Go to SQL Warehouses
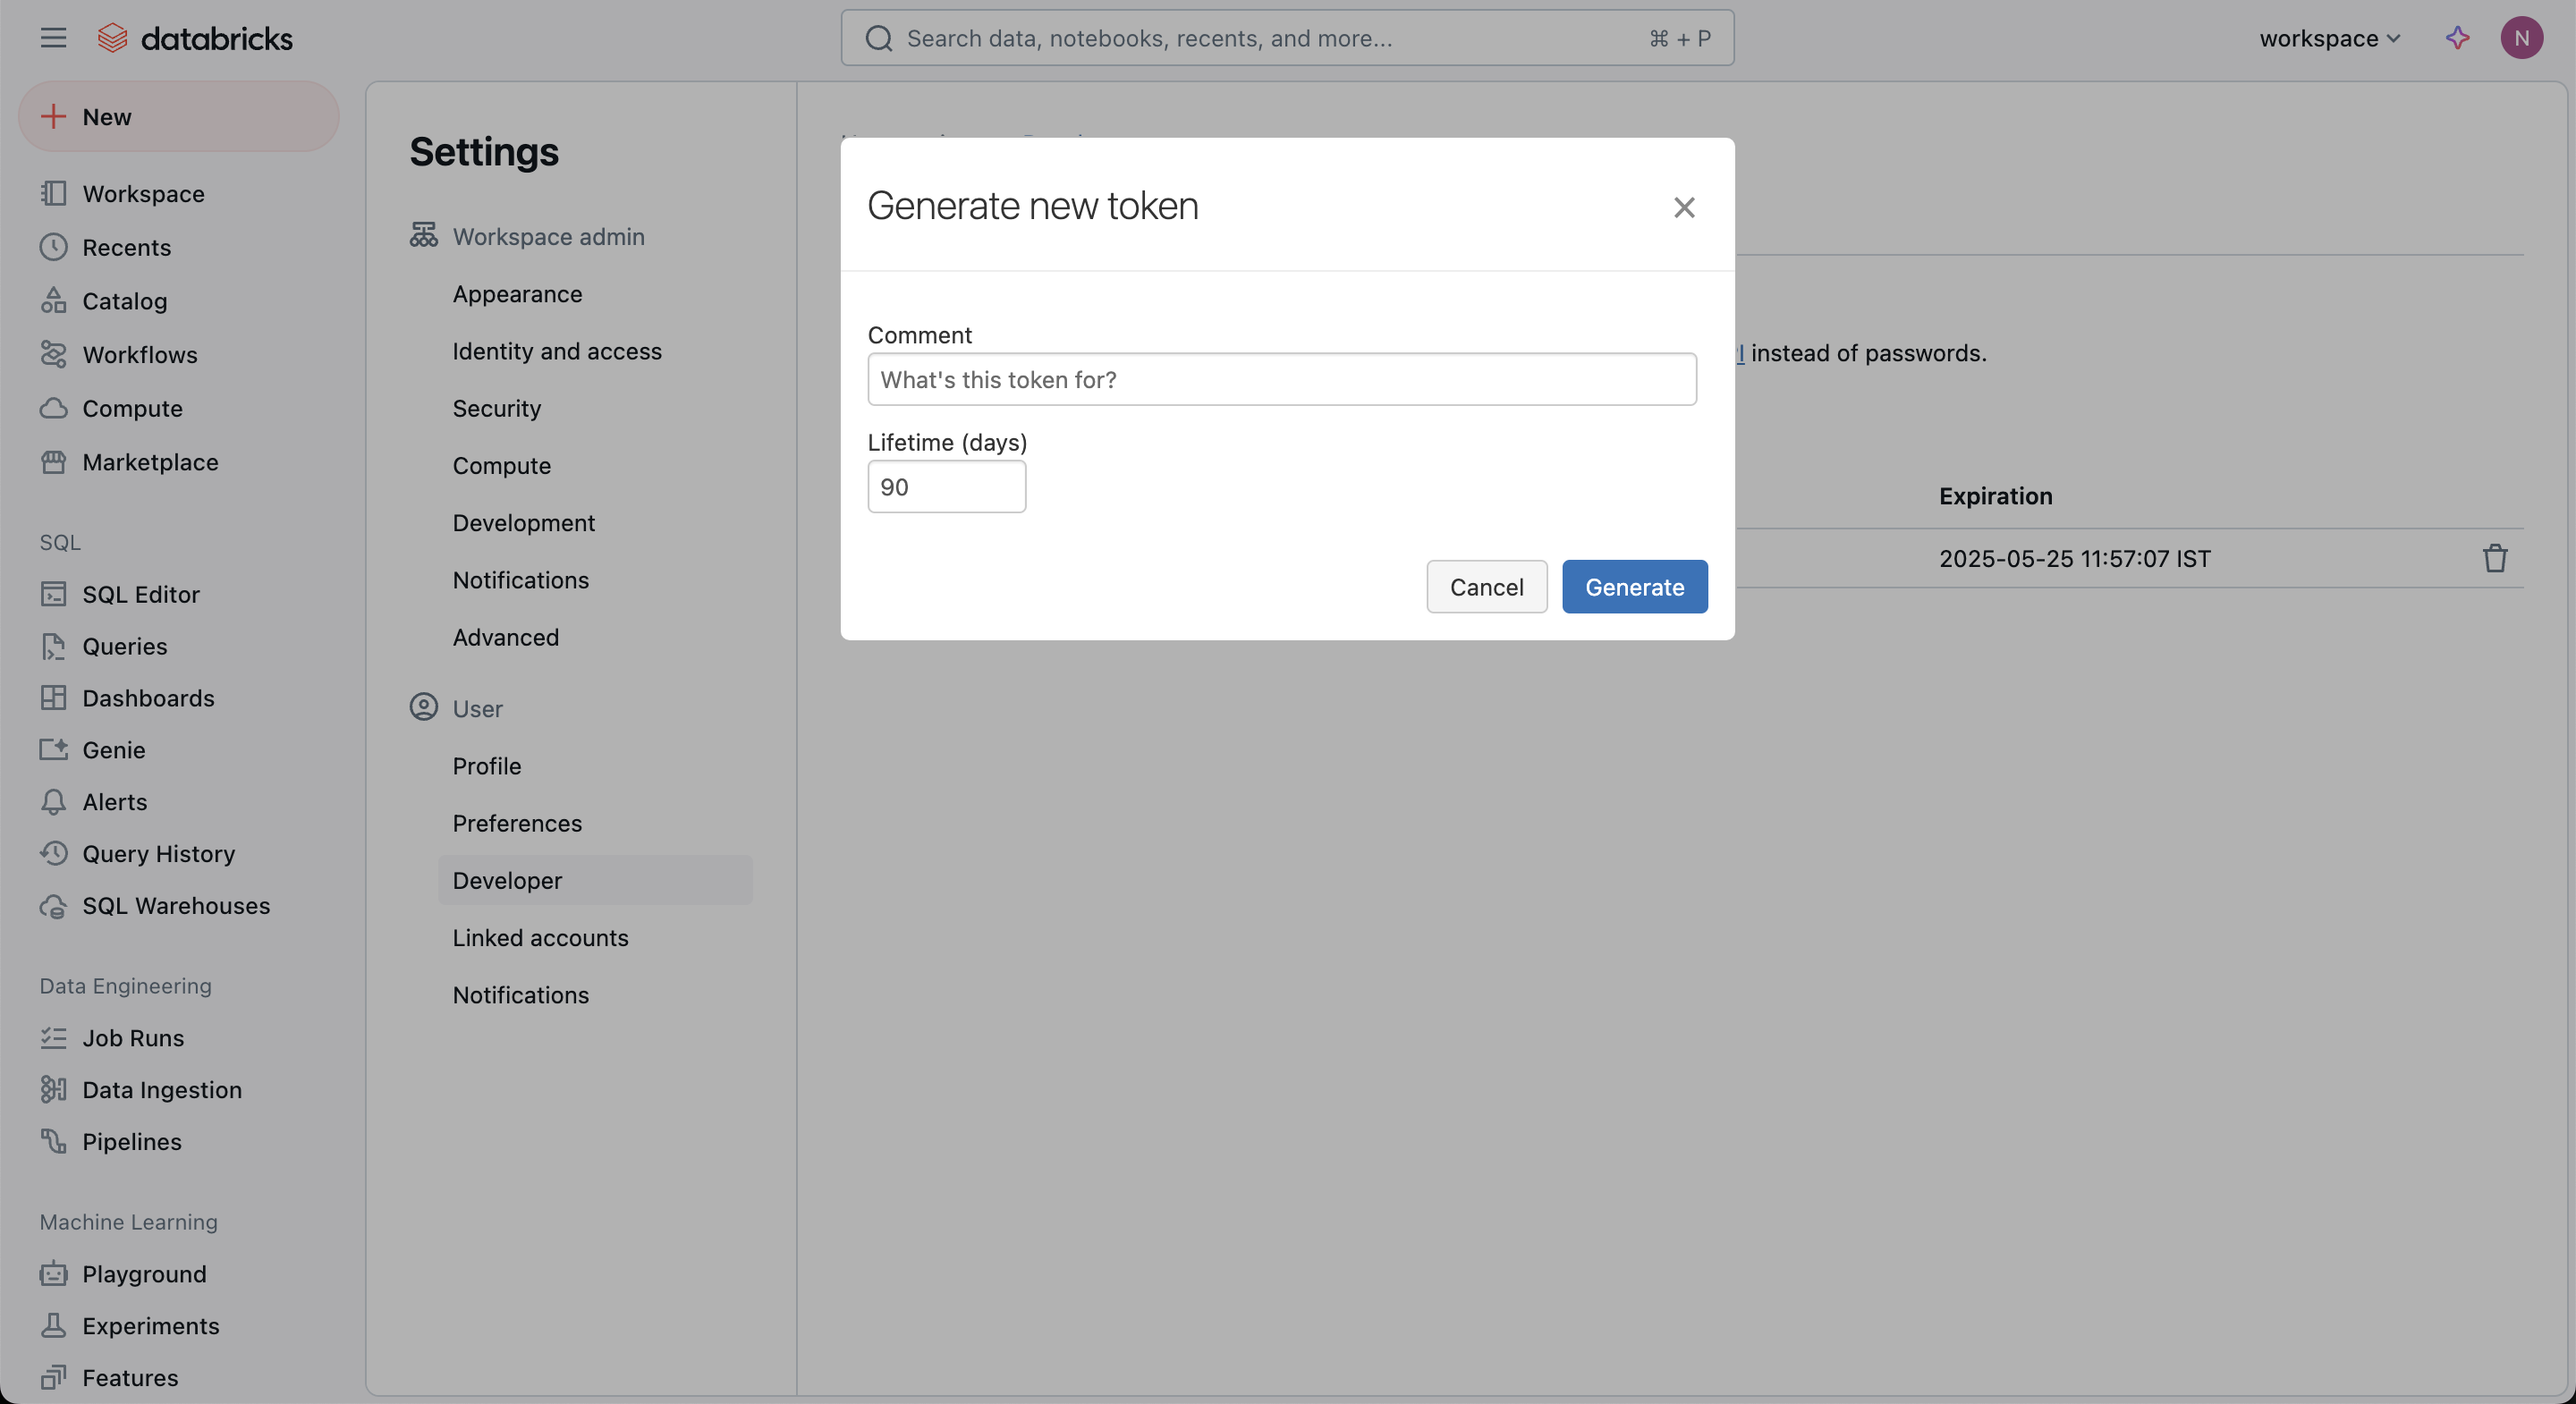The image size is (2576, 1404). 176,906
